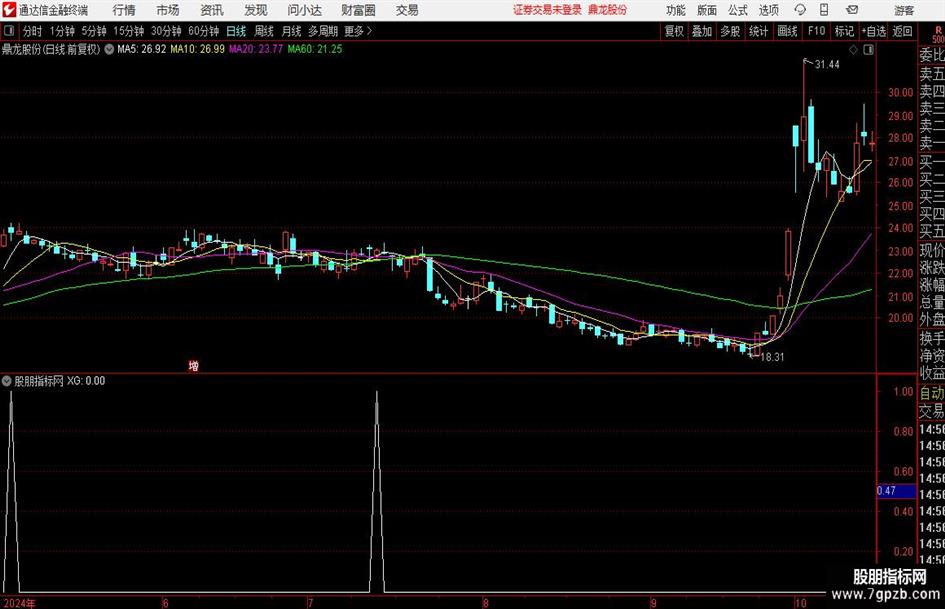Screen dimensions: 945x609
Task: Open the 财富圈 menu
Action: 358,10
